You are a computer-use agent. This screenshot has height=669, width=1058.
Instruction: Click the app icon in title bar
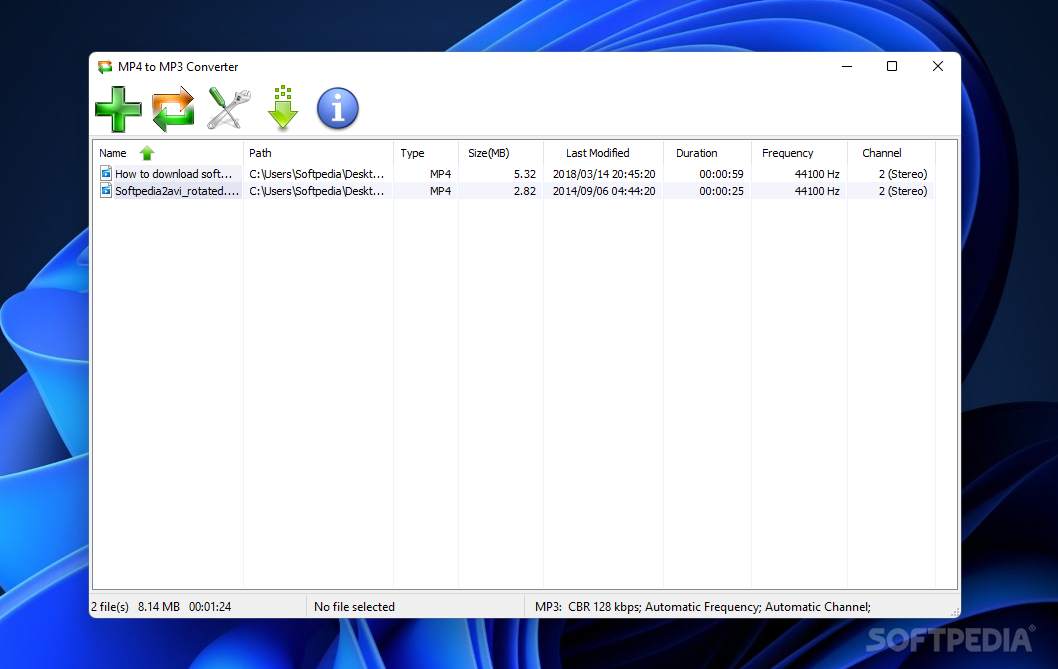point(105,67)
